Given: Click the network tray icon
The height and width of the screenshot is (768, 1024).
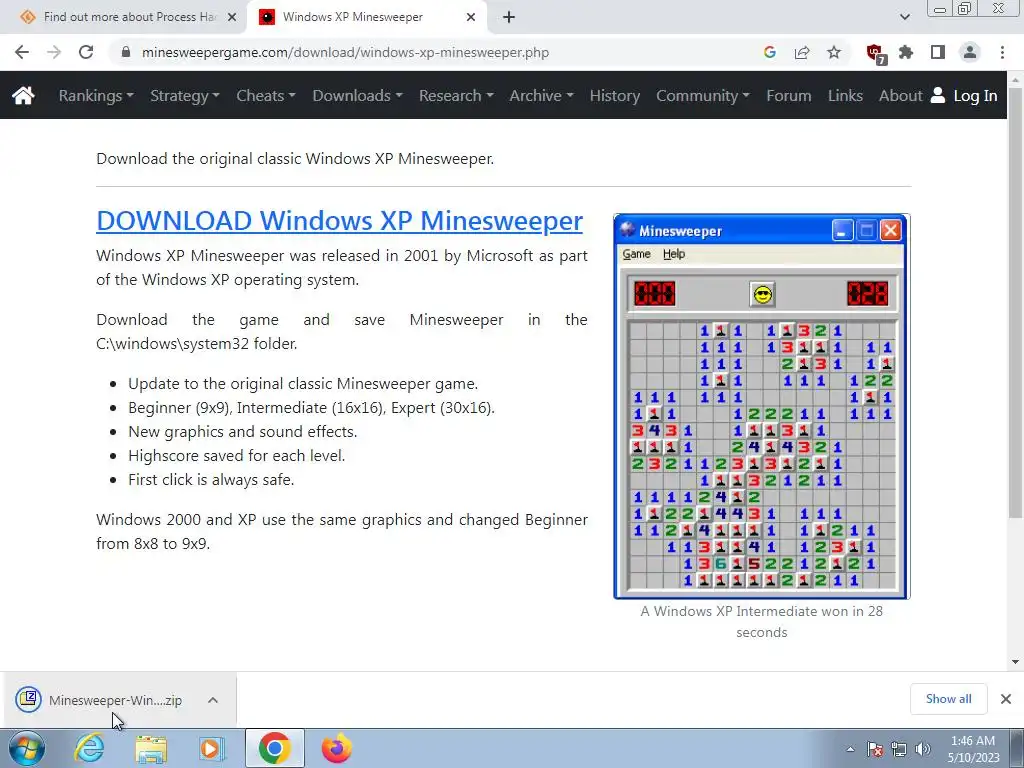Looking at the screenshot, I should [899, 749].
